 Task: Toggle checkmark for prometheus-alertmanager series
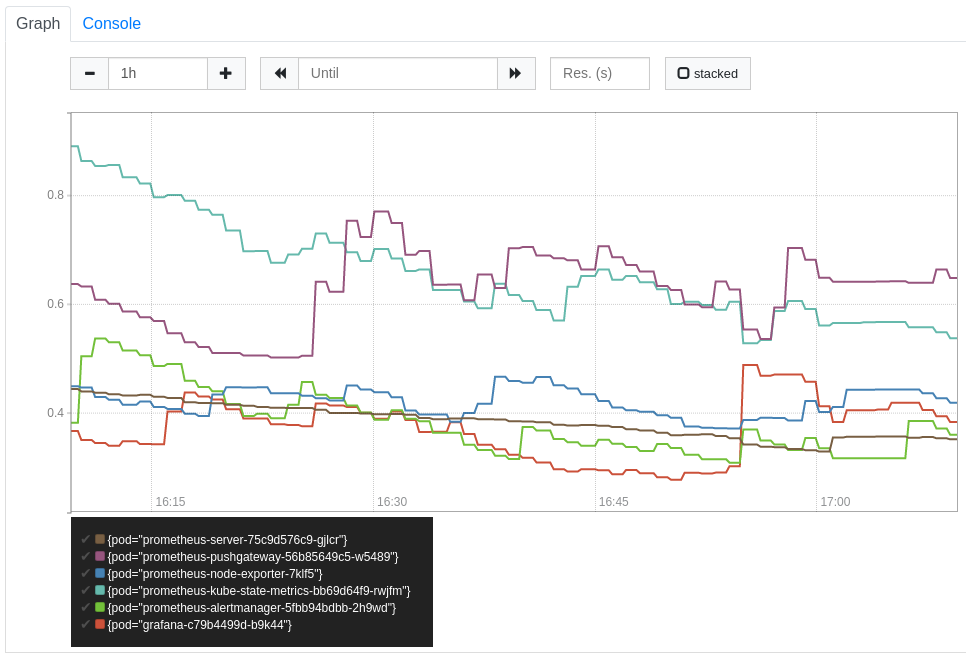tap(85, 607)
